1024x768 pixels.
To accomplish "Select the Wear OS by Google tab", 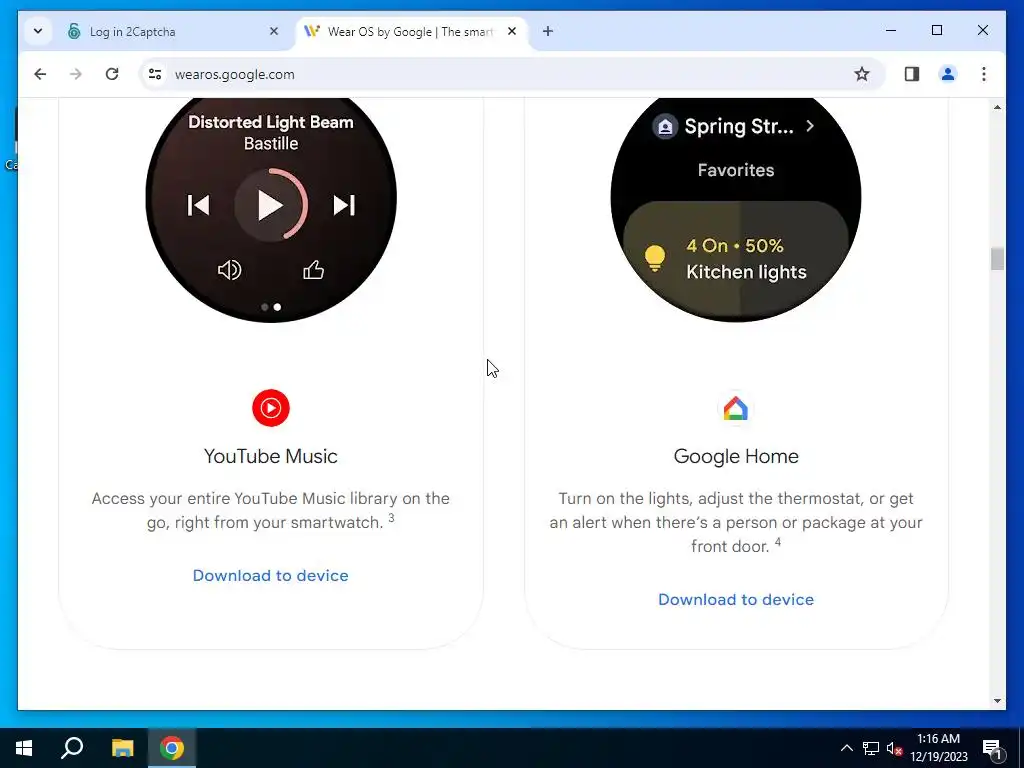I will (411, 31).
